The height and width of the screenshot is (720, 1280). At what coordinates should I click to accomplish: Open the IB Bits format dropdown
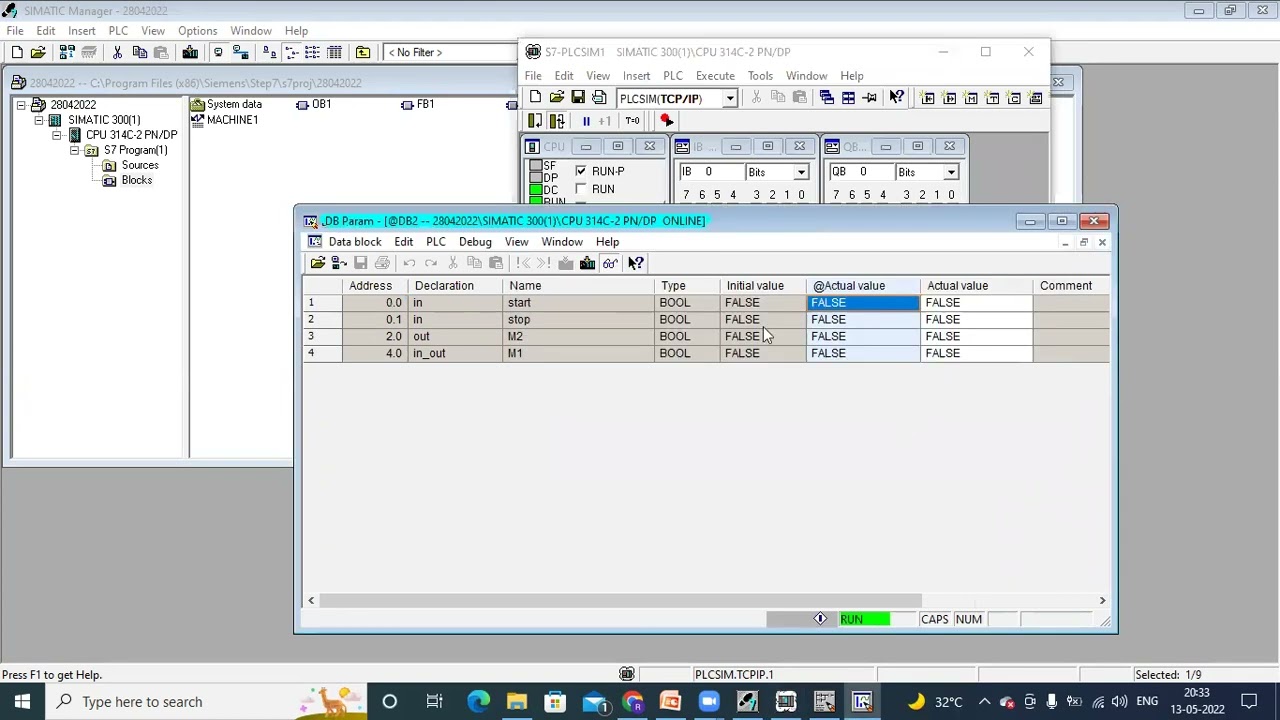tap(801, 172)
